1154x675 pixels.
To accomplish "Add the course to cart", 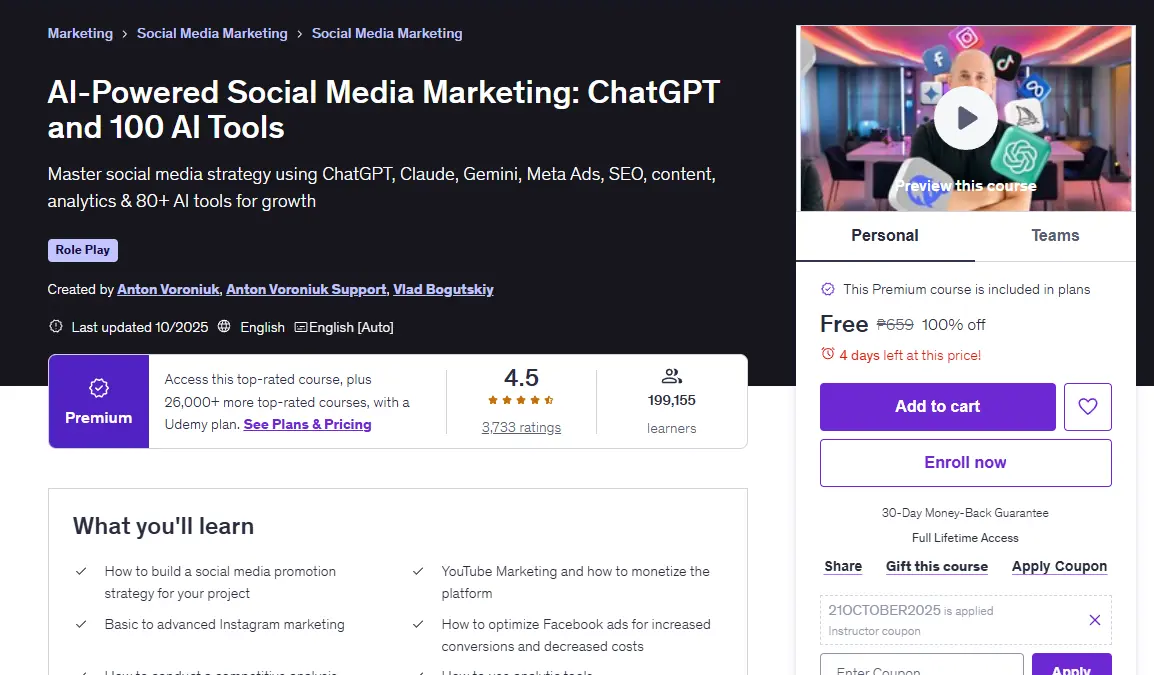I will pos(938,406).
